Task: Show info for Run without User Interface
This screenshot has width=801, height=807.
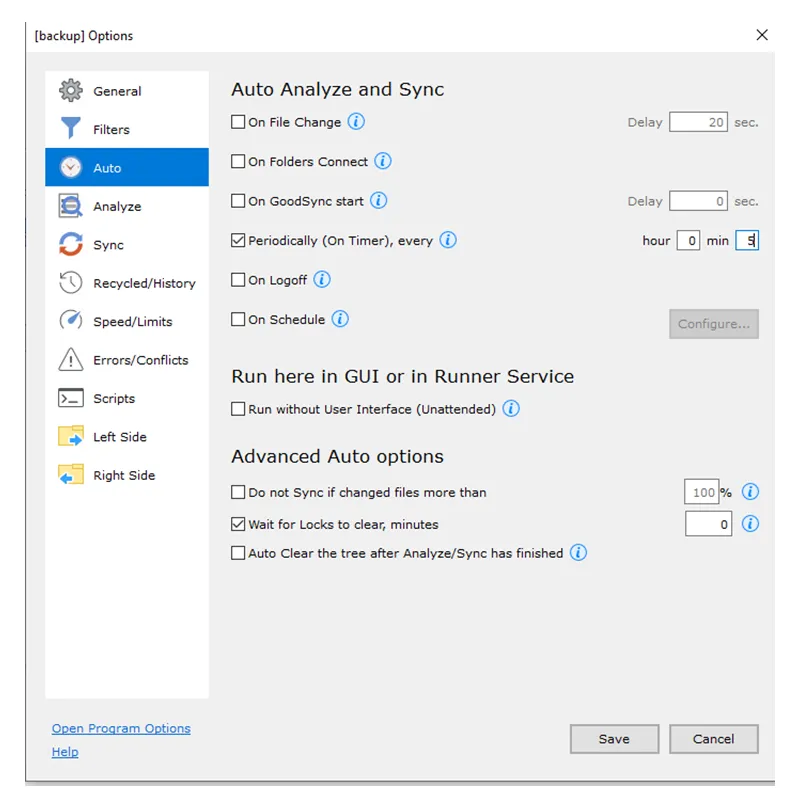Action: pos(511,409)
